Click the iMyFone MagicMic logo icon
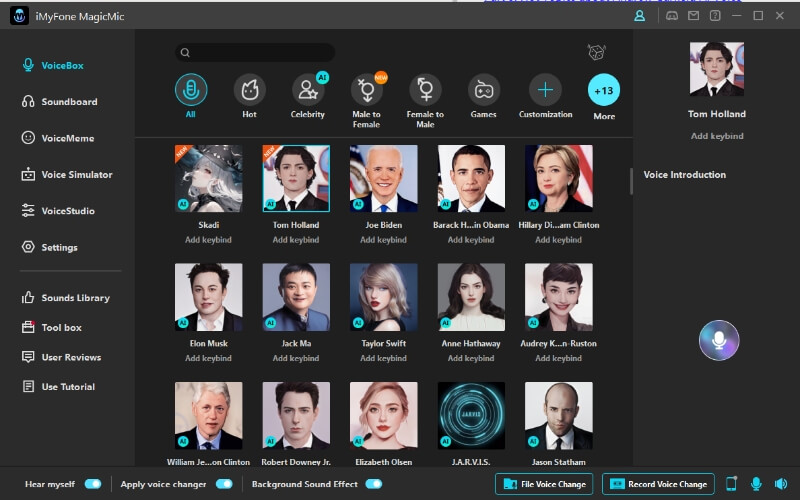This screenshot has width=800, height=500. click(19, 16)
